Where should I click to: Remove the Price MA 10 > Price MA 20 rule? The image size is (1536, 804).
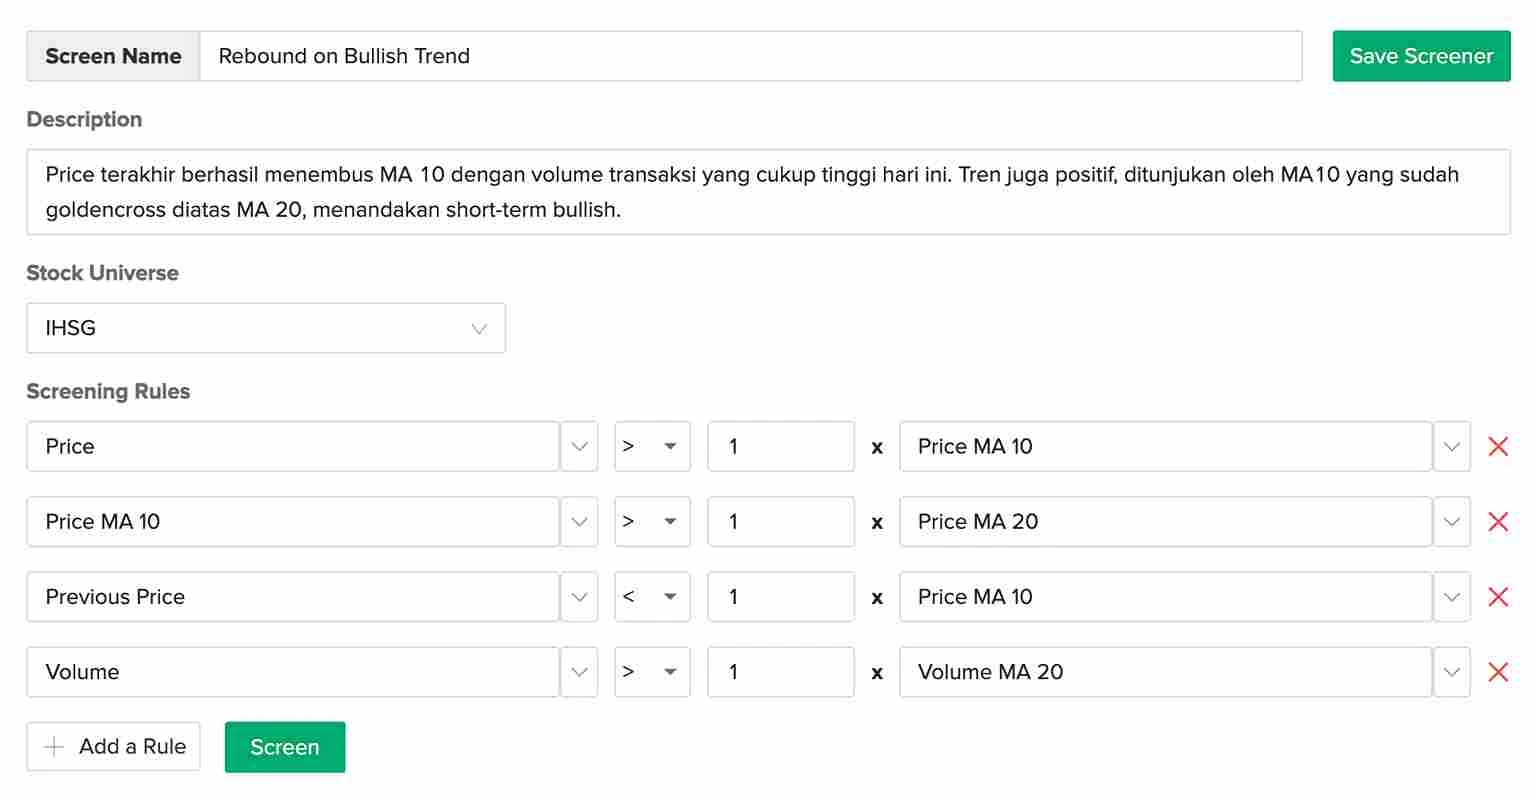coord(1497,522)
